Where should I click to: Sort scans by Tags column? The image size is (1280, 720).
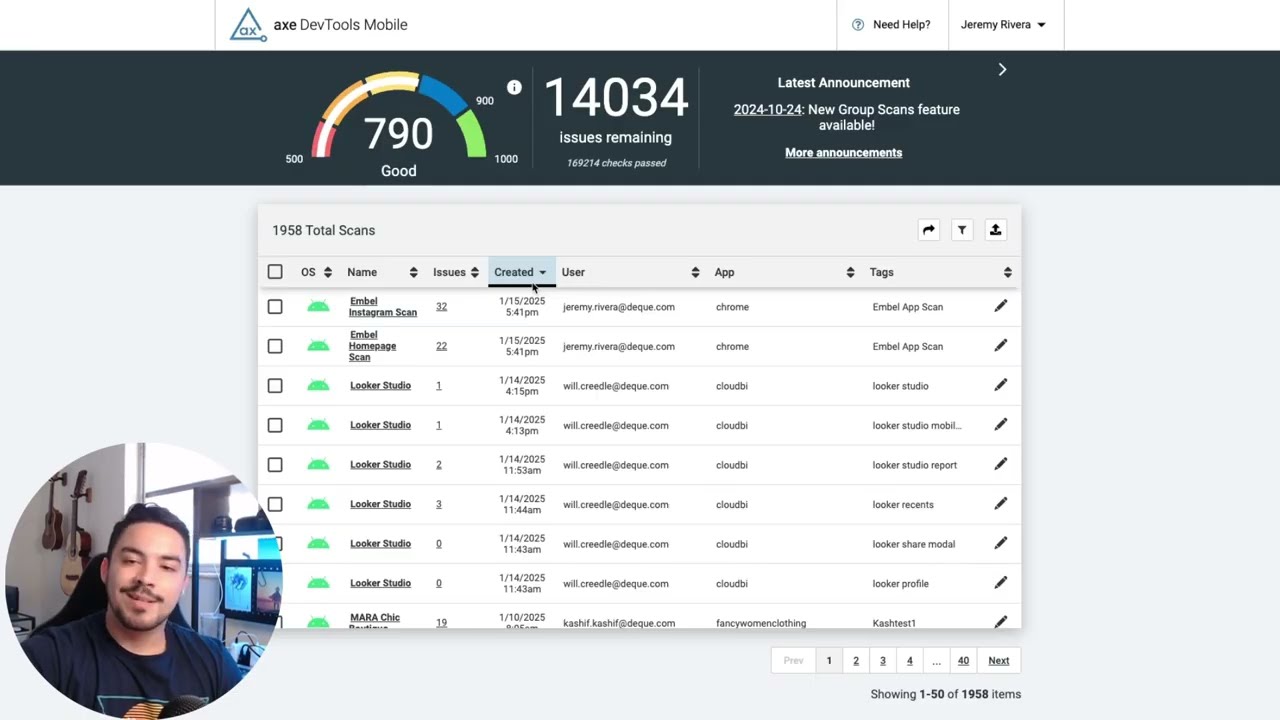click(940, 272)
